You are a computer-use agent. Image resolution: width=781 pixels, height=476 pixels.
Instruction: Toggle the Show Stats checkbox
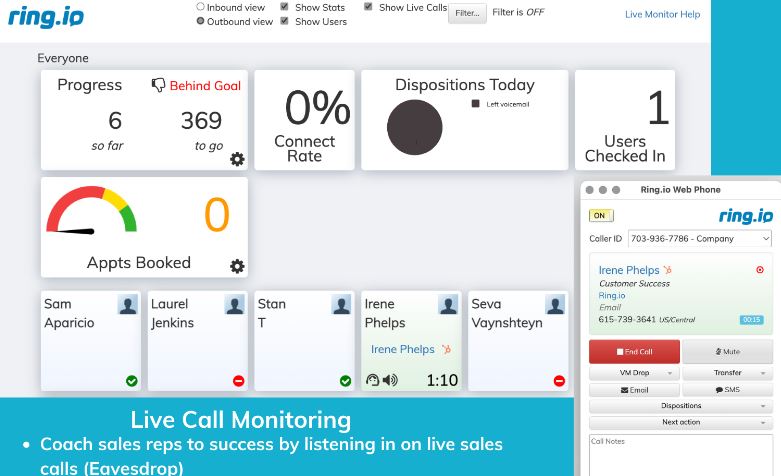click(x=284, y=6)
